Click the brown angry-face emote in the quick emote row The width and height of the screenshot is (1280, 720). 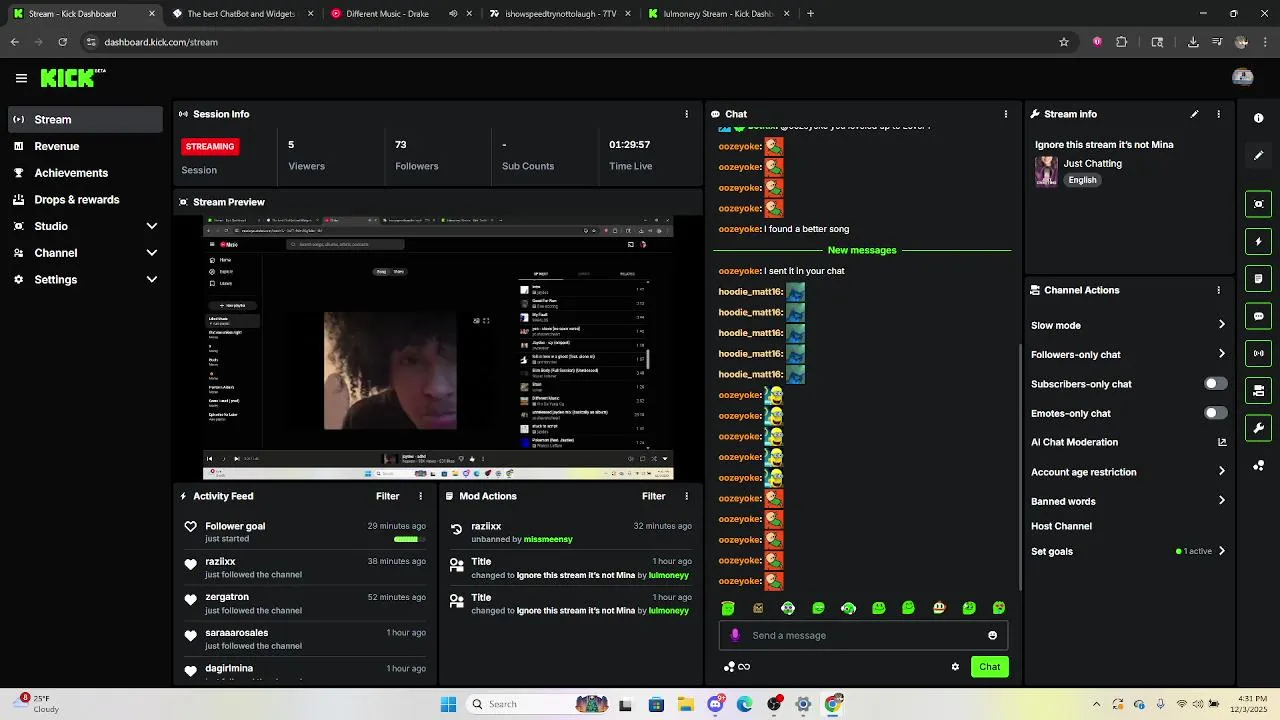point(758,608)
